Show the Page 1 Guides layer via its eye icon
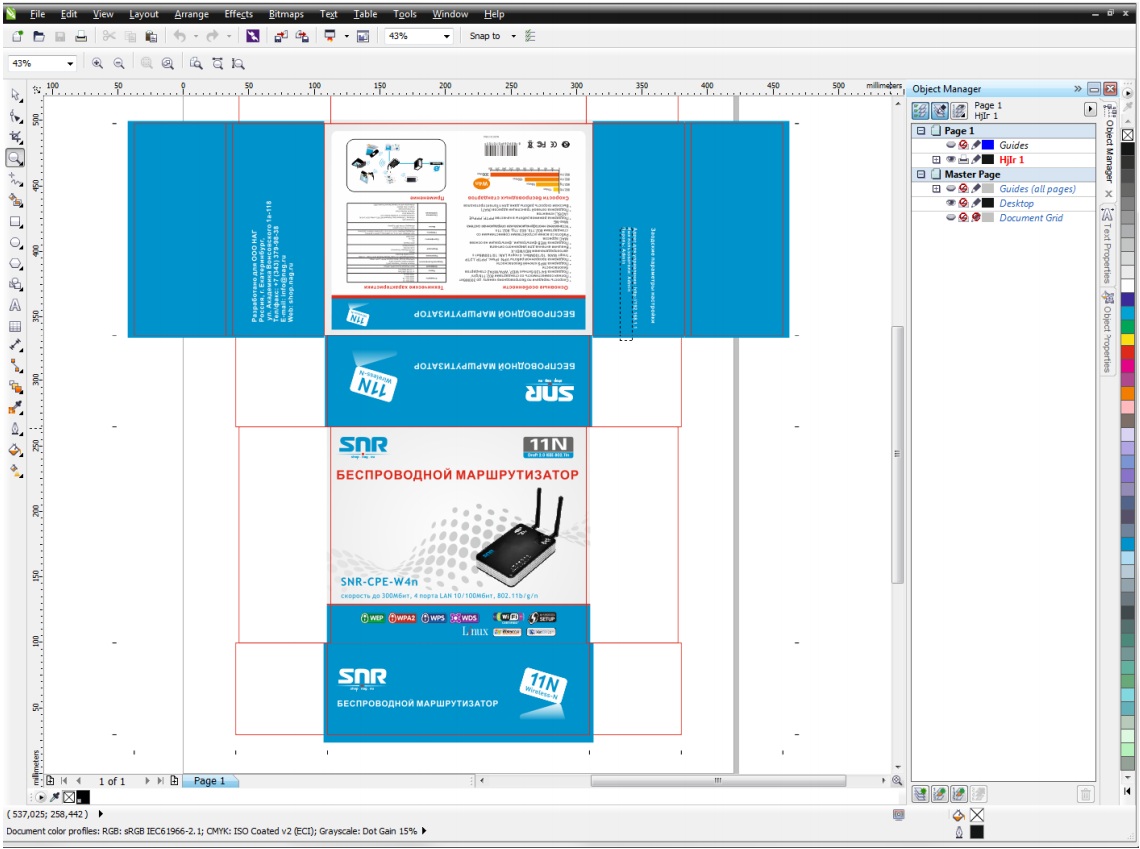The height and width of the screenshot is (849, 1140). pos(951,145)
